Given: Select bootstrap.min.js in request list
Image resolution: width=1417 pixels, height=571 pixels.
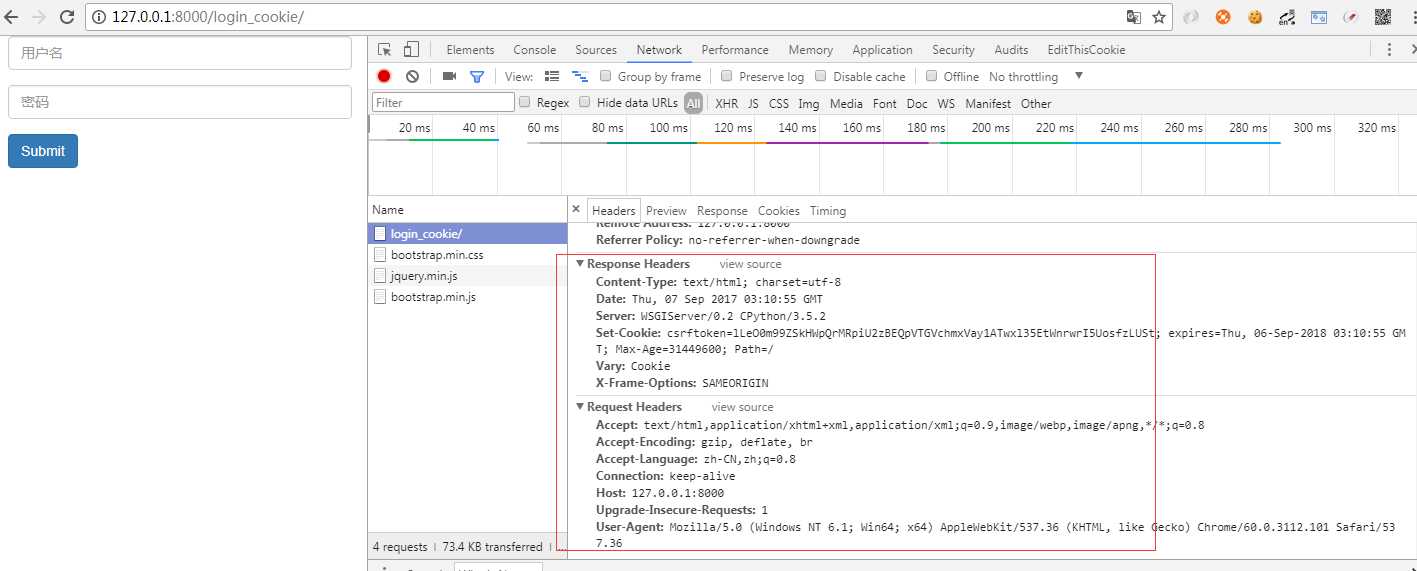Looking at the screenshot, I should click(467, 297).
